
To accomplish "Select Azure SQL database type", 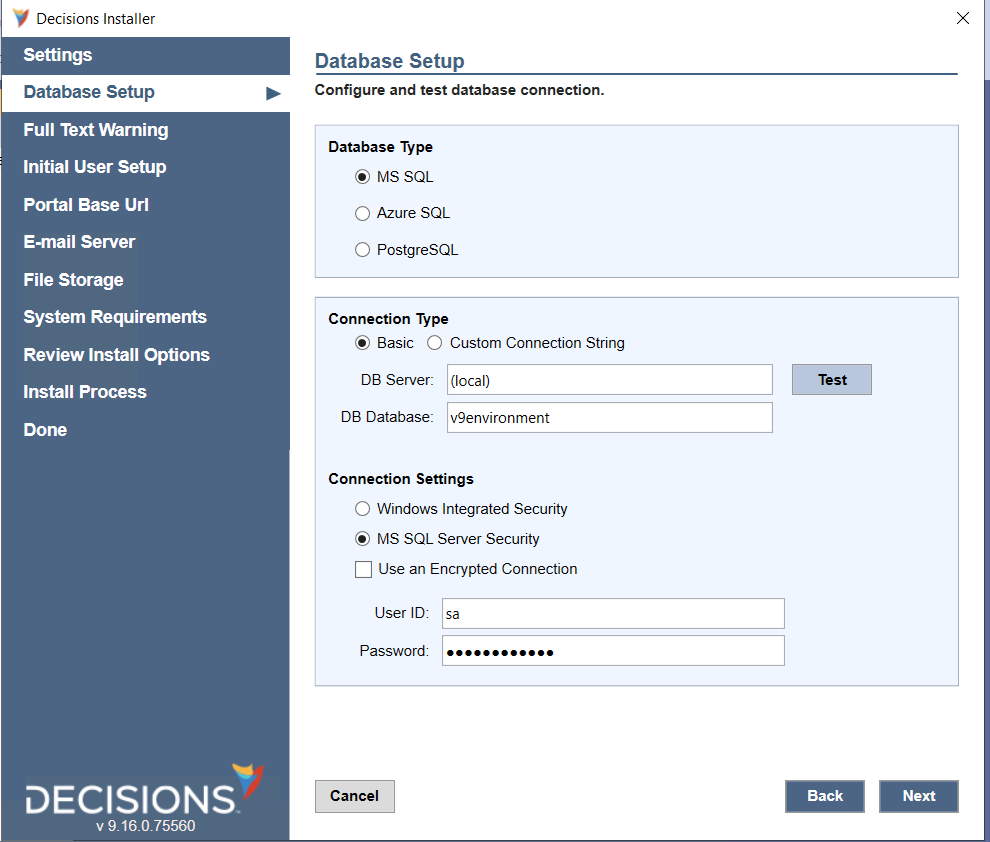I will point(363,213).
